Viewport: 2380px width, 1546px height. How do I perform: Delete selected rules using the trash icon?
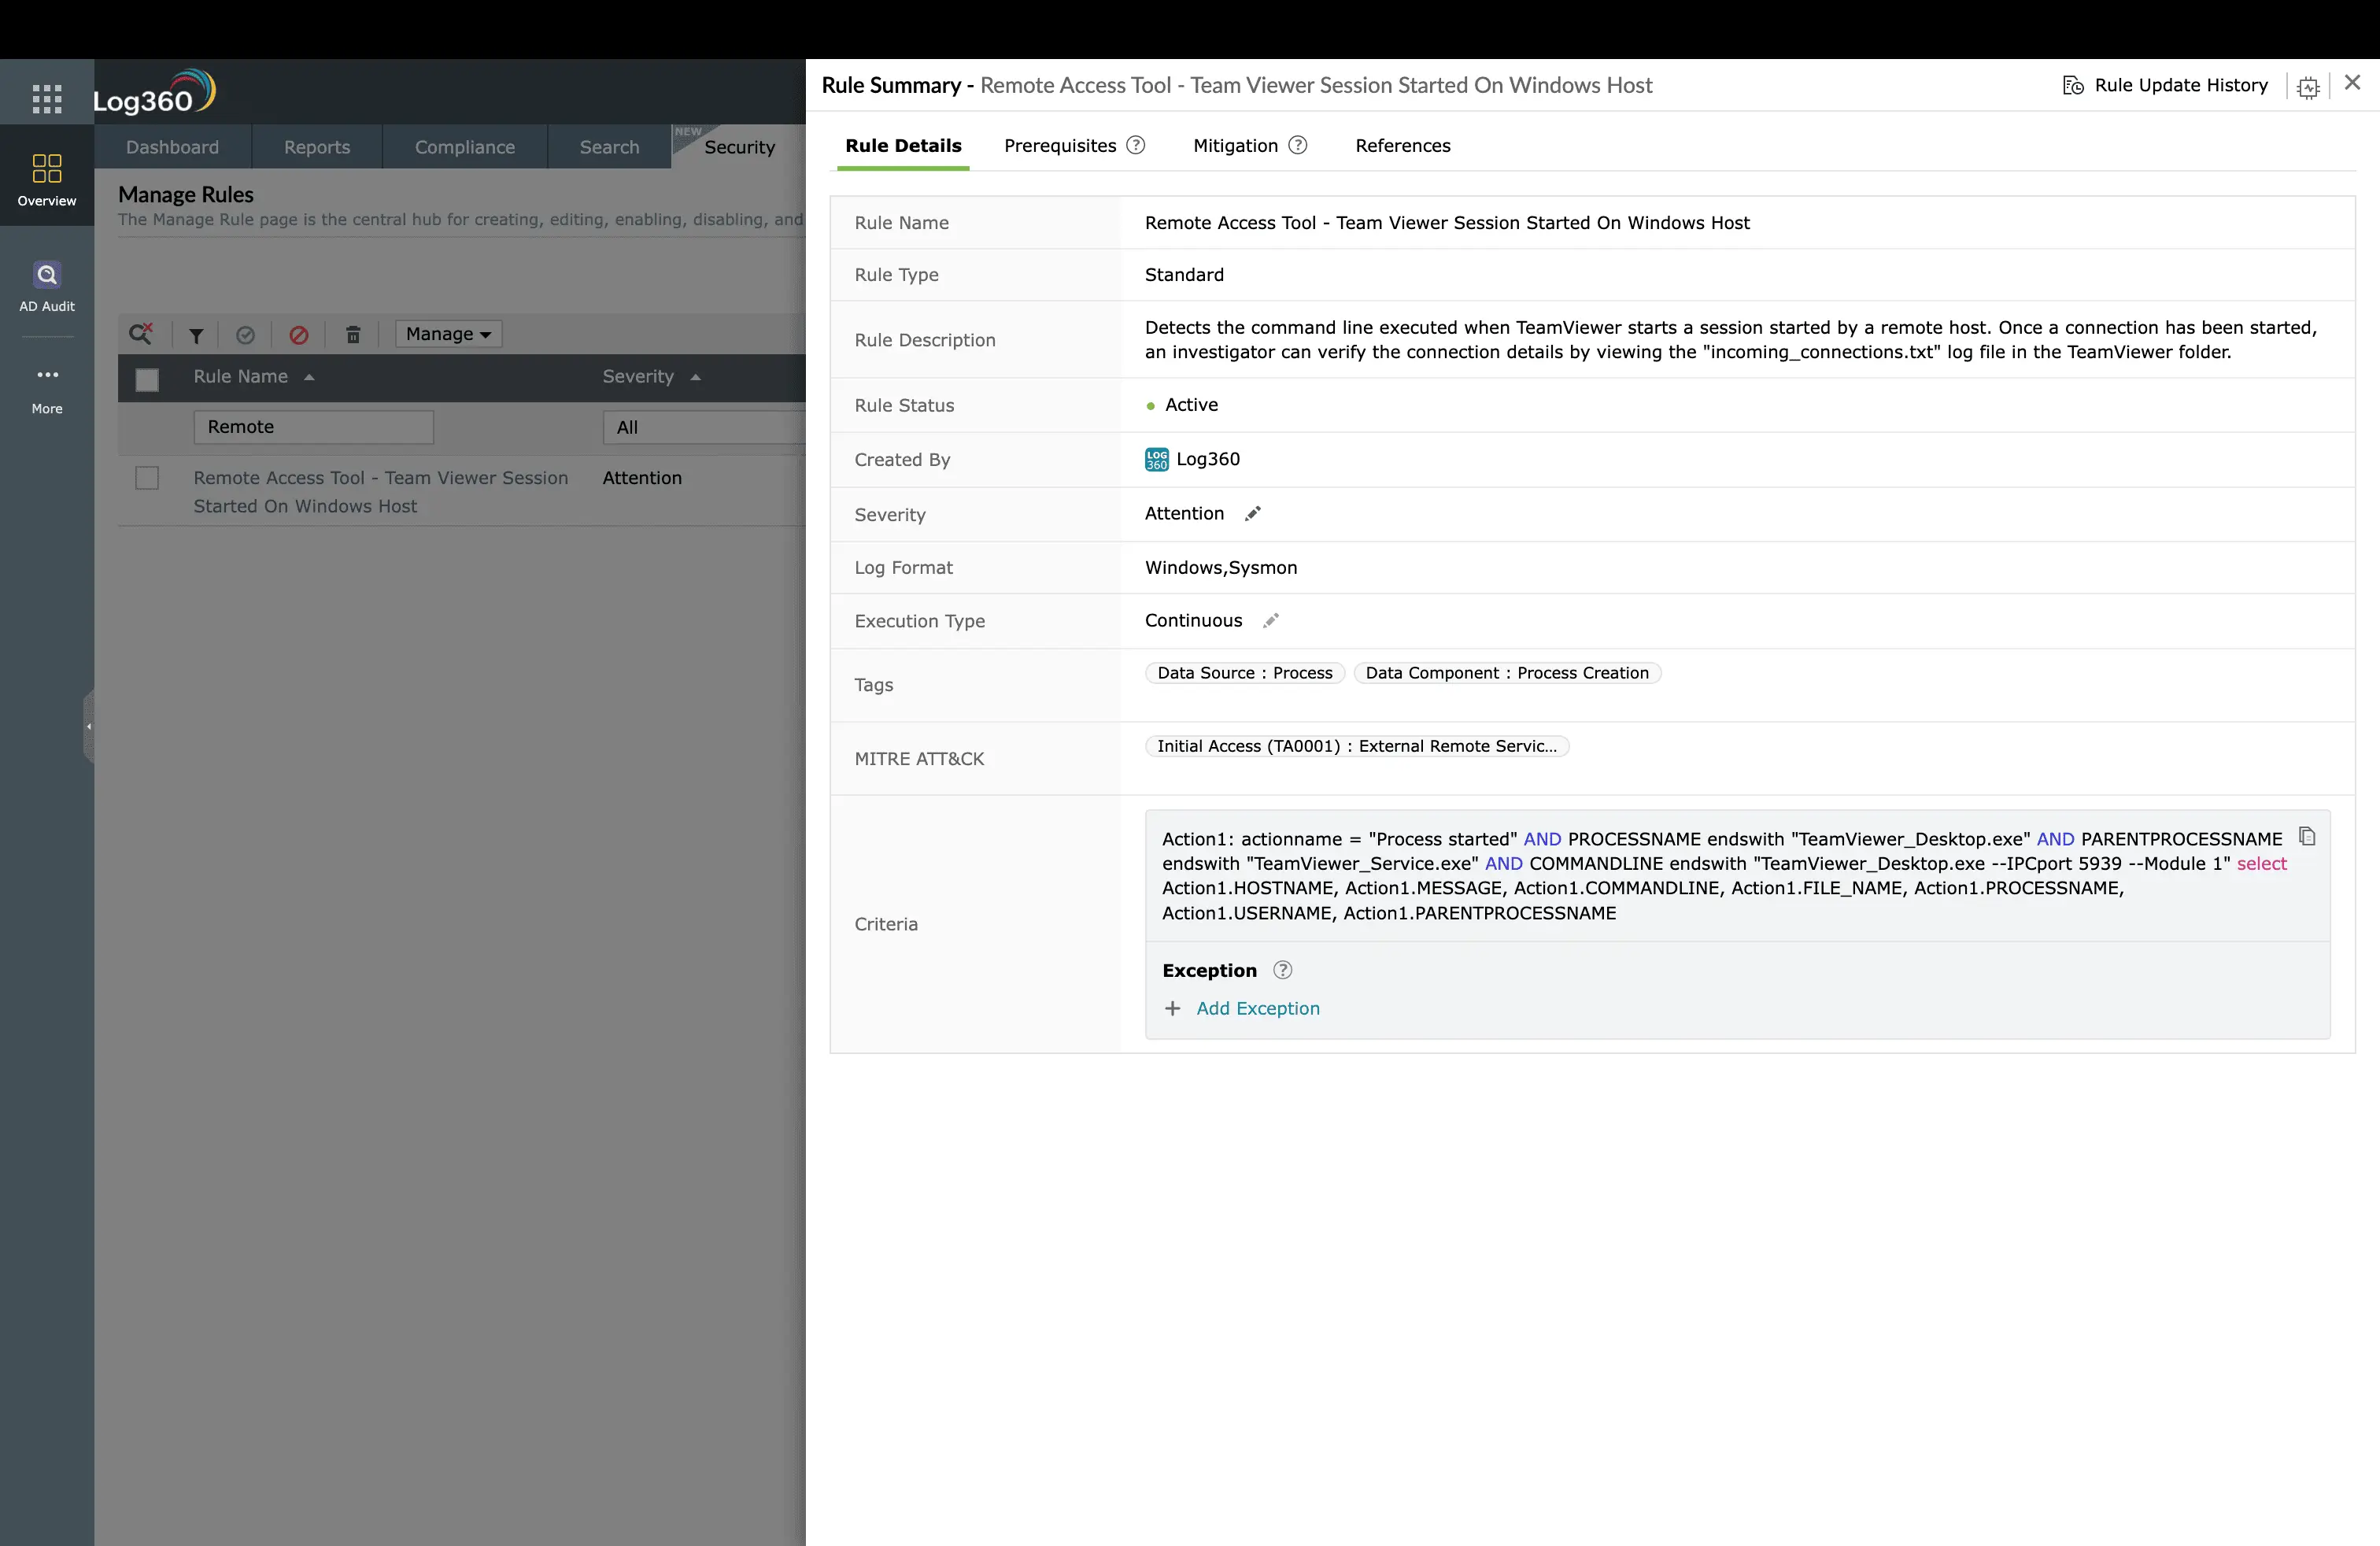pos(352,334)
